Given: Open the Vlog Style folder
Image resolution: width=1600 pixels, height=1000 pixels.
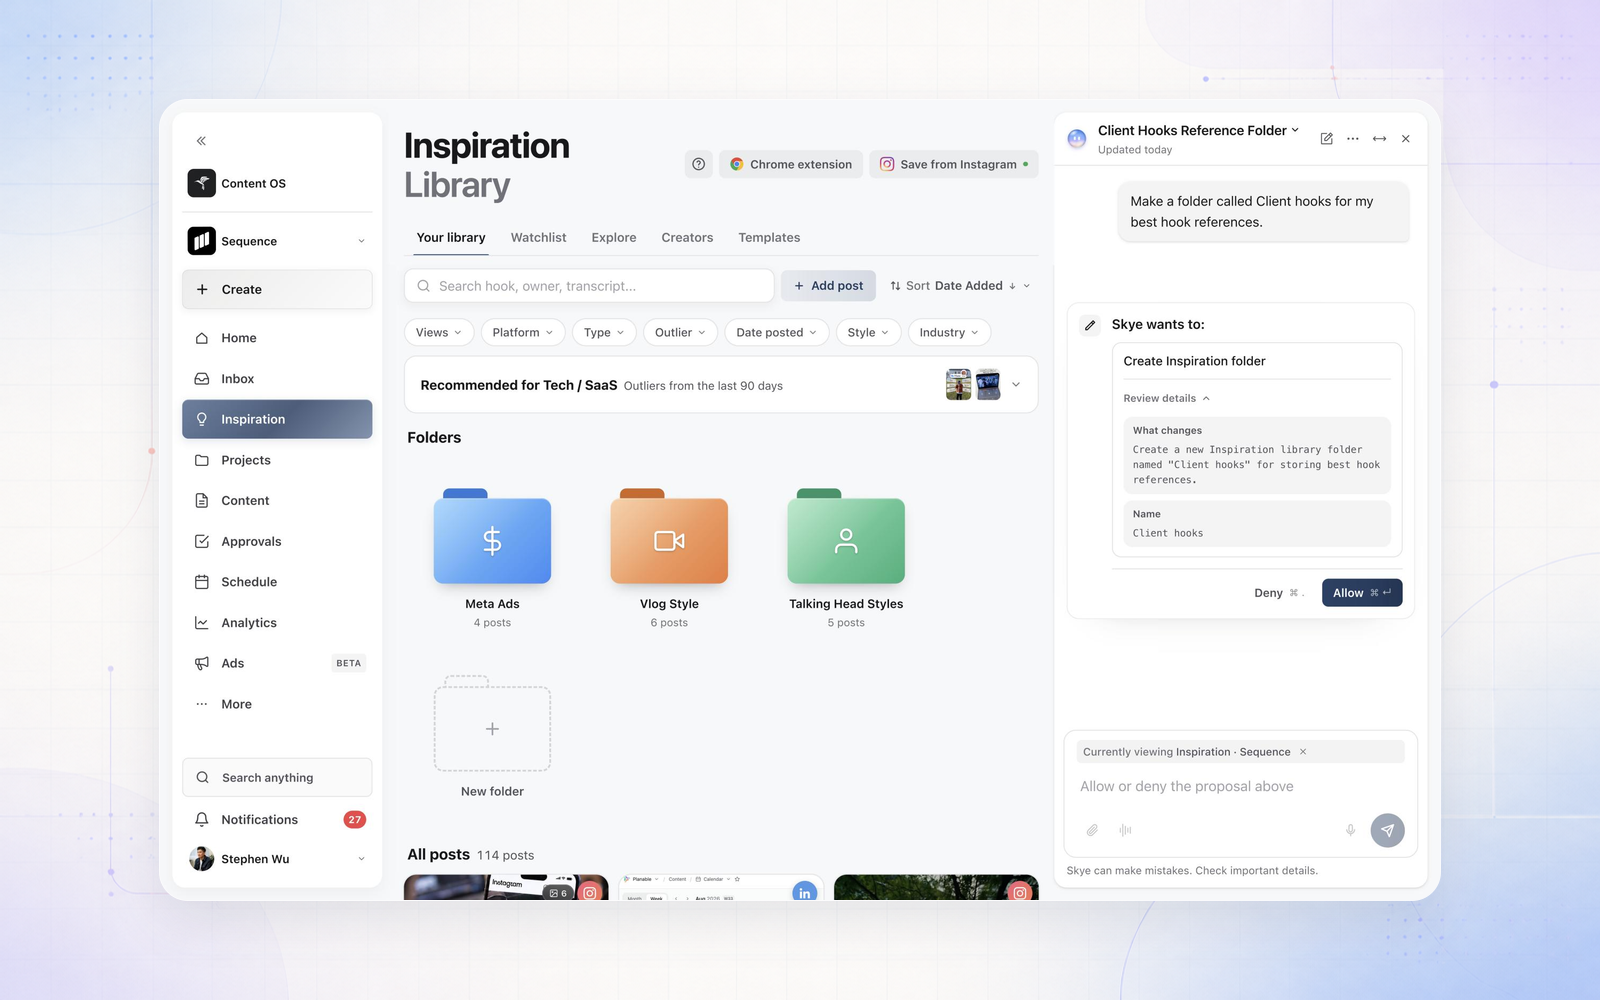Looking at the screenshot, I should pyautogui.click(x=669, y=536).
